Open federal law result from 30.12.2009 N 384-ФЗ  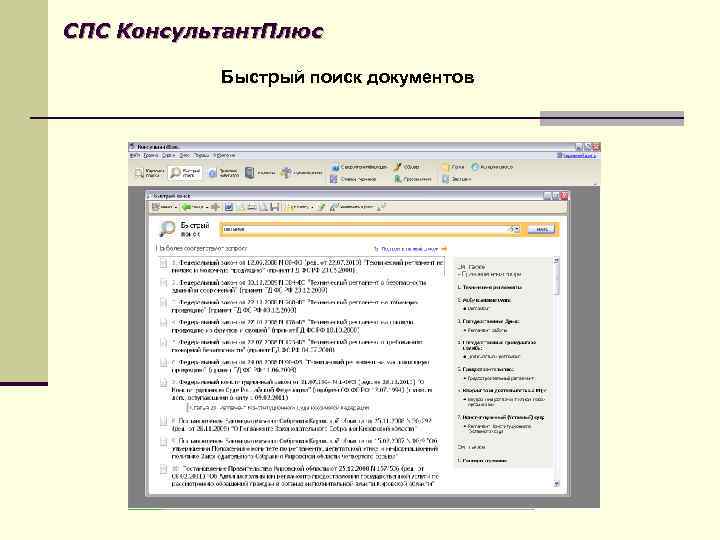point(298,286)
